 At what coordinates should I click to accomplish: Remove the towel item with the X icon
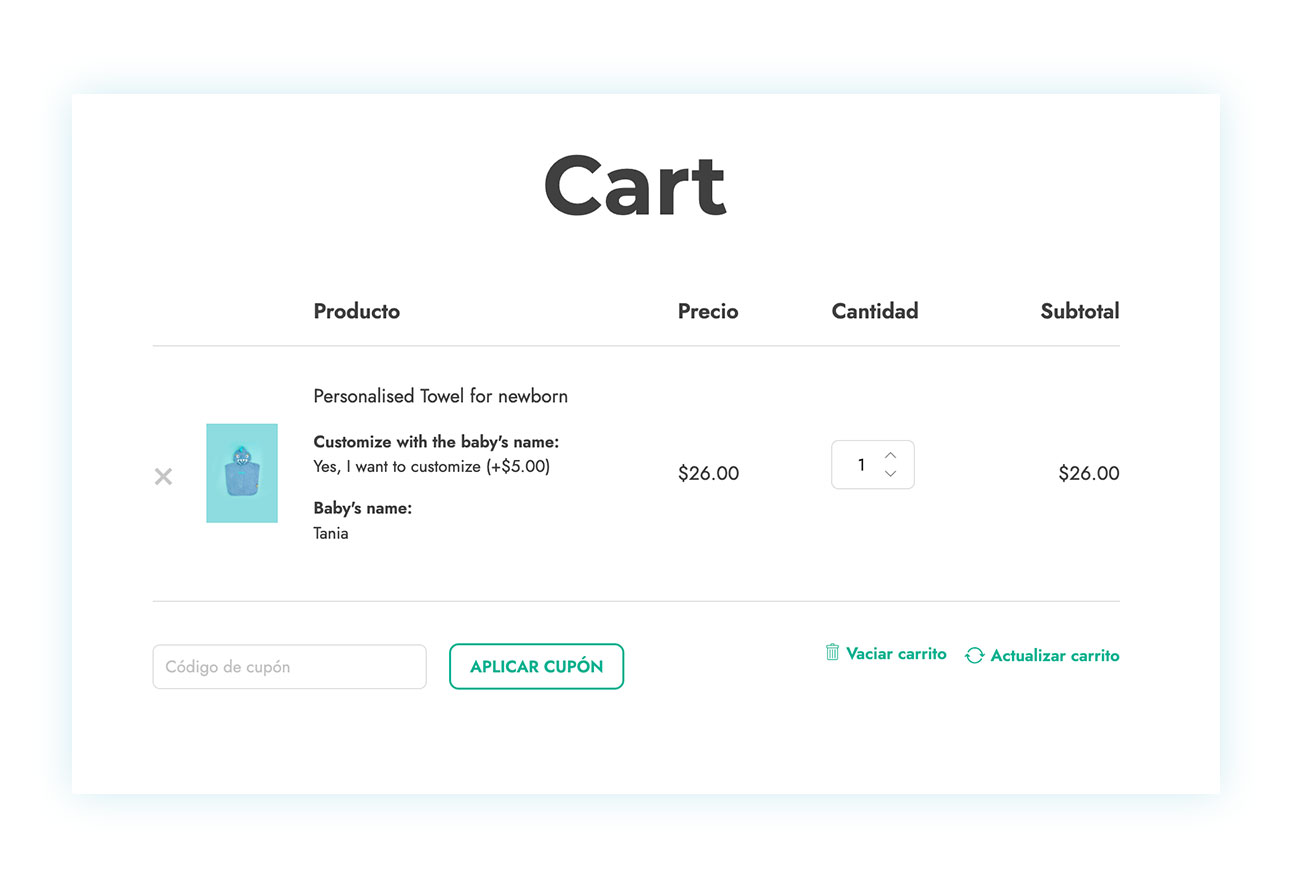(163, 477)
